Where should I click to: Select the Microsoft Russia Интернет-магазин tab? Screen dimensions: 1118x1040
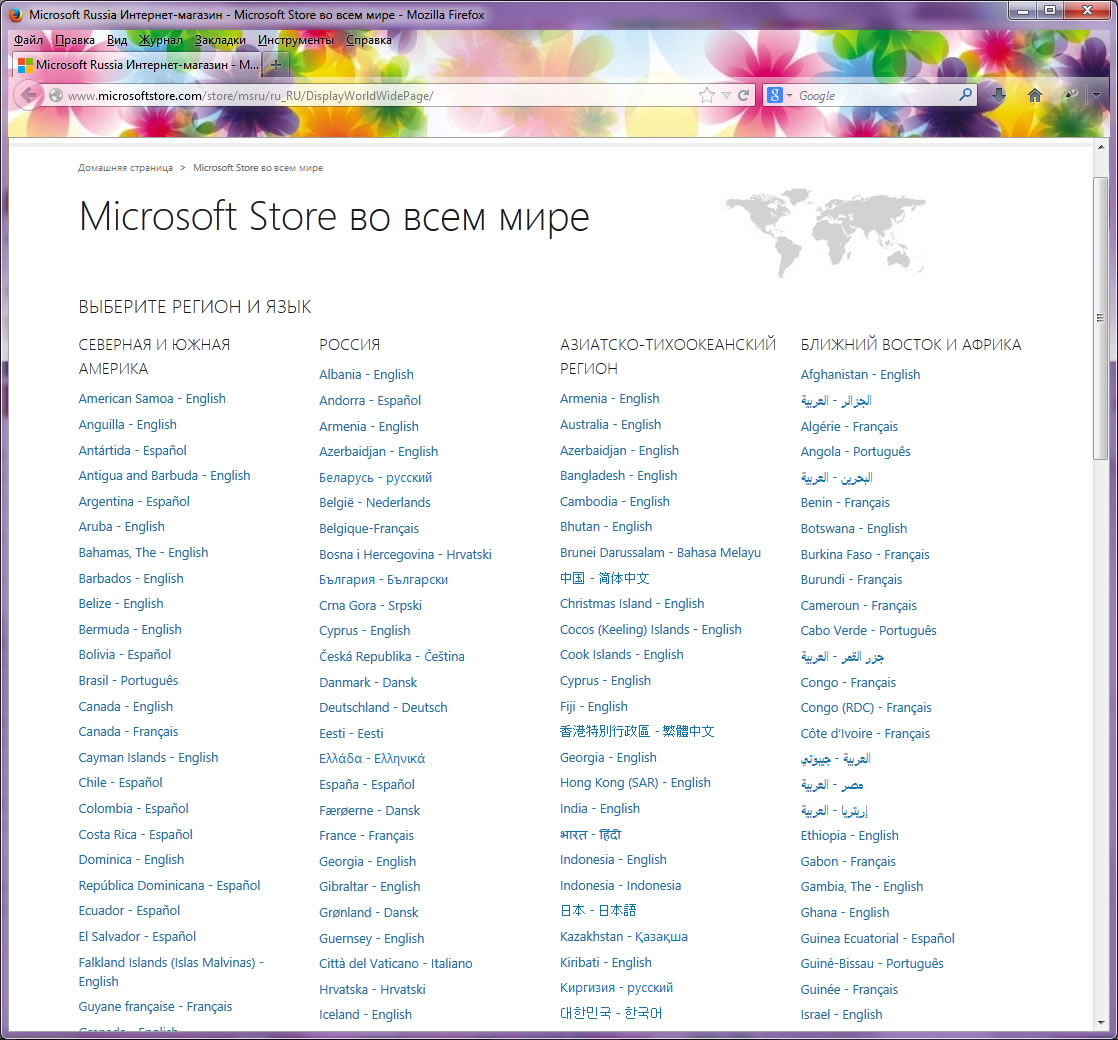coord(137,65)
